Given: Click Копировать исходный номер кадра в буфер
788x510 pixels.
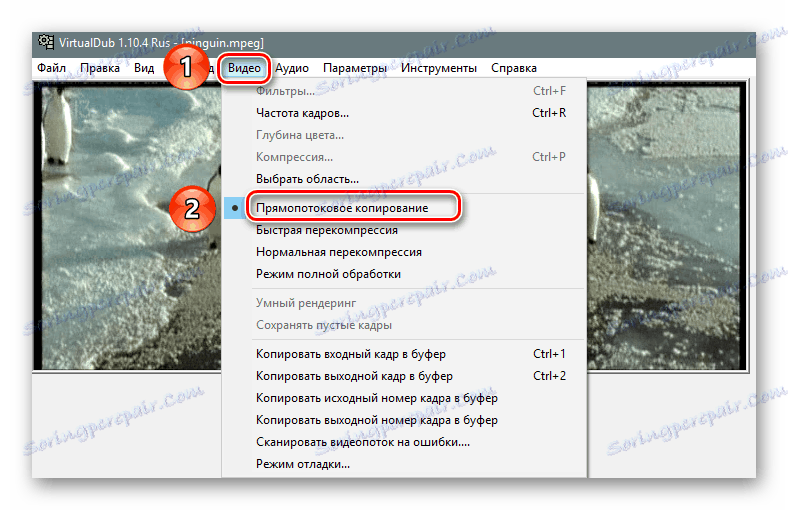Looking at the screenshot, I should click(404, 398).
